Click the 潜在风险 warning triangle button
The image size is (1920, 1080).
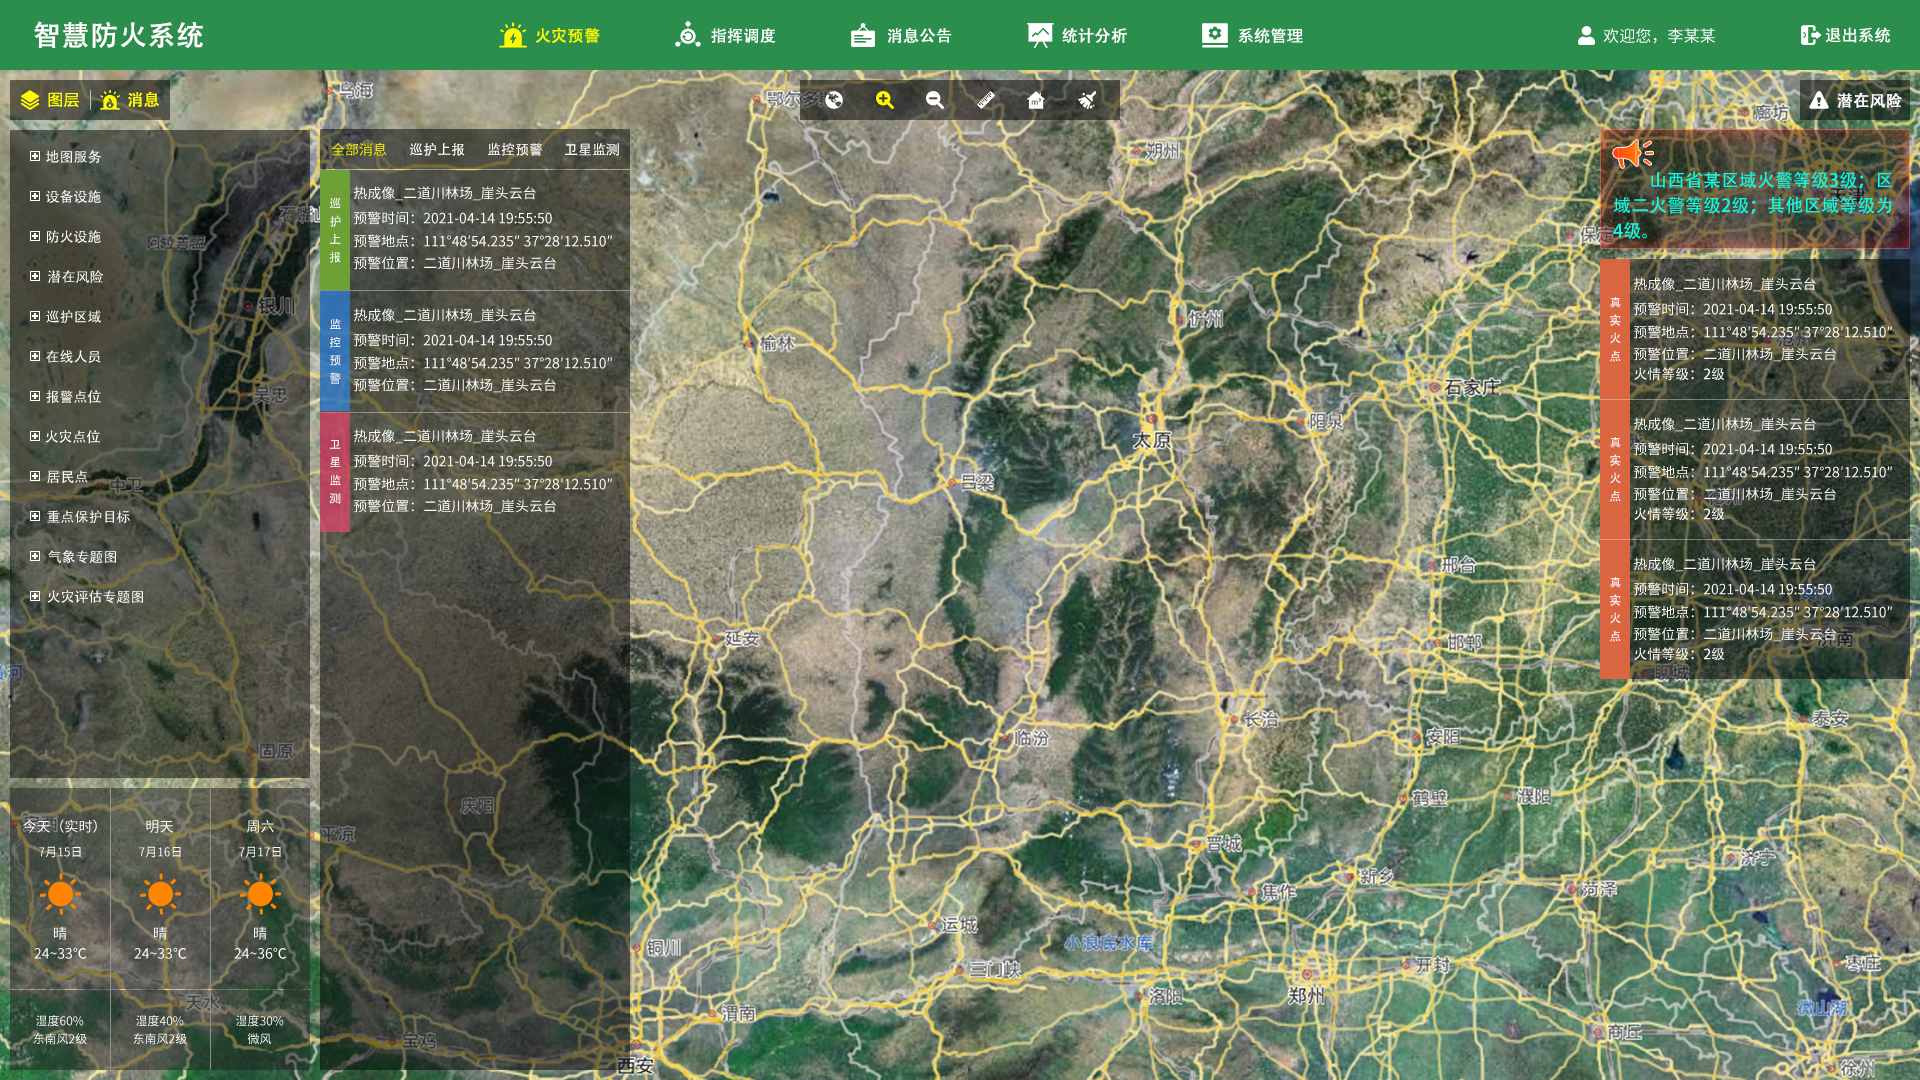click(1855, 100)
